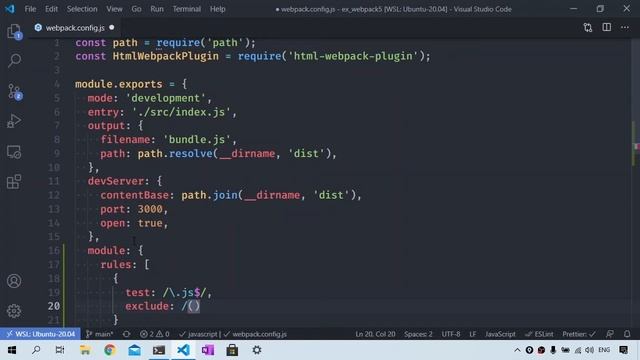Click port value 3000
Viewport: 640px width, 360px height.
click(x=150, y=209)
